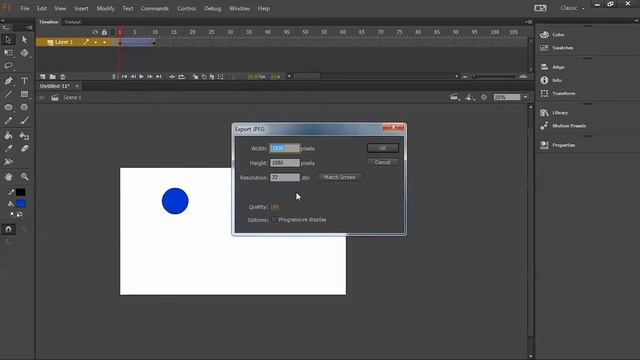Select the Eraser tool
The width and height of the screenshot is (640, 360).
(x=24, y=149)
